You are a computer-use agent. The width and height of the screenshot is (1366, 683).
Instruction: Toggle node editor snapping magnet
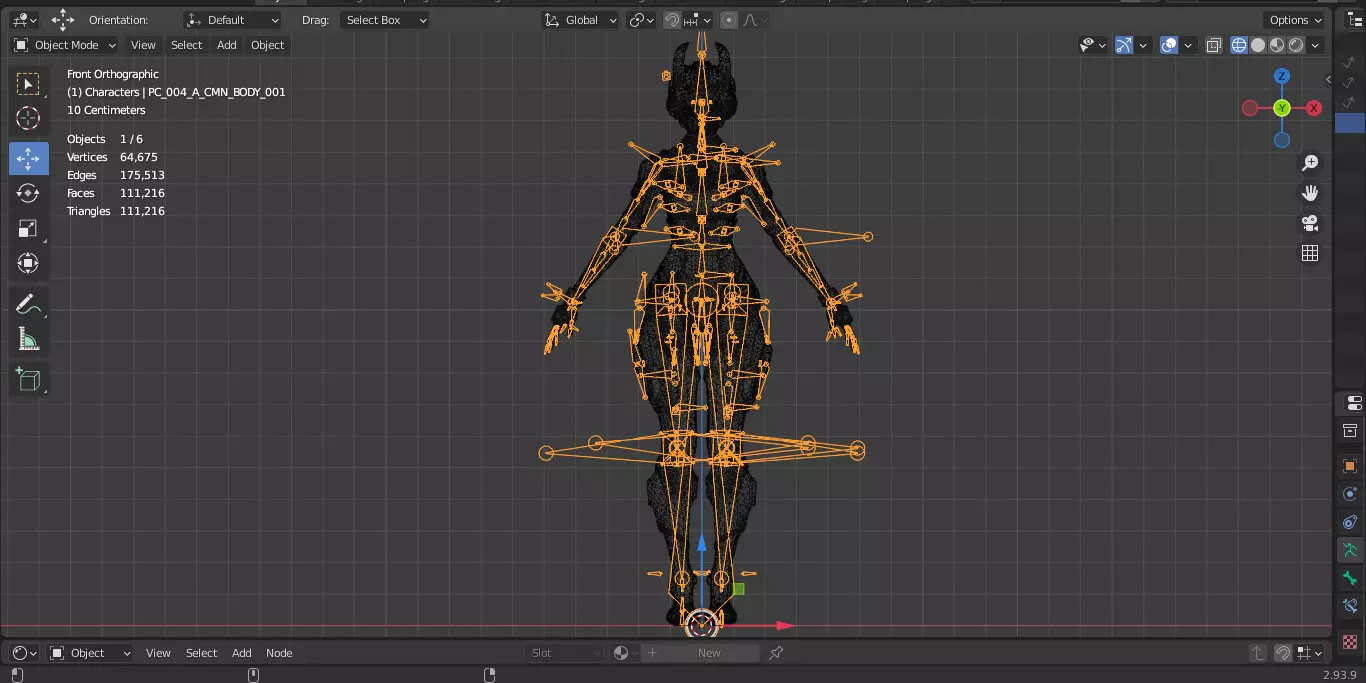1283,653
